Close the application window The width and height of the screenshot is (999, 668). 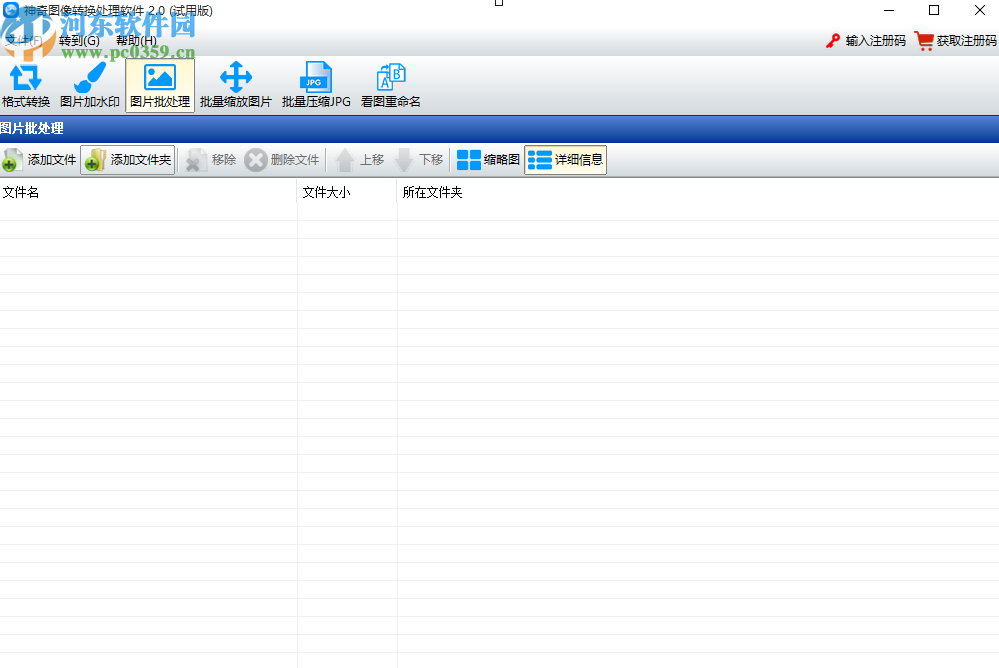coord(980,10)
